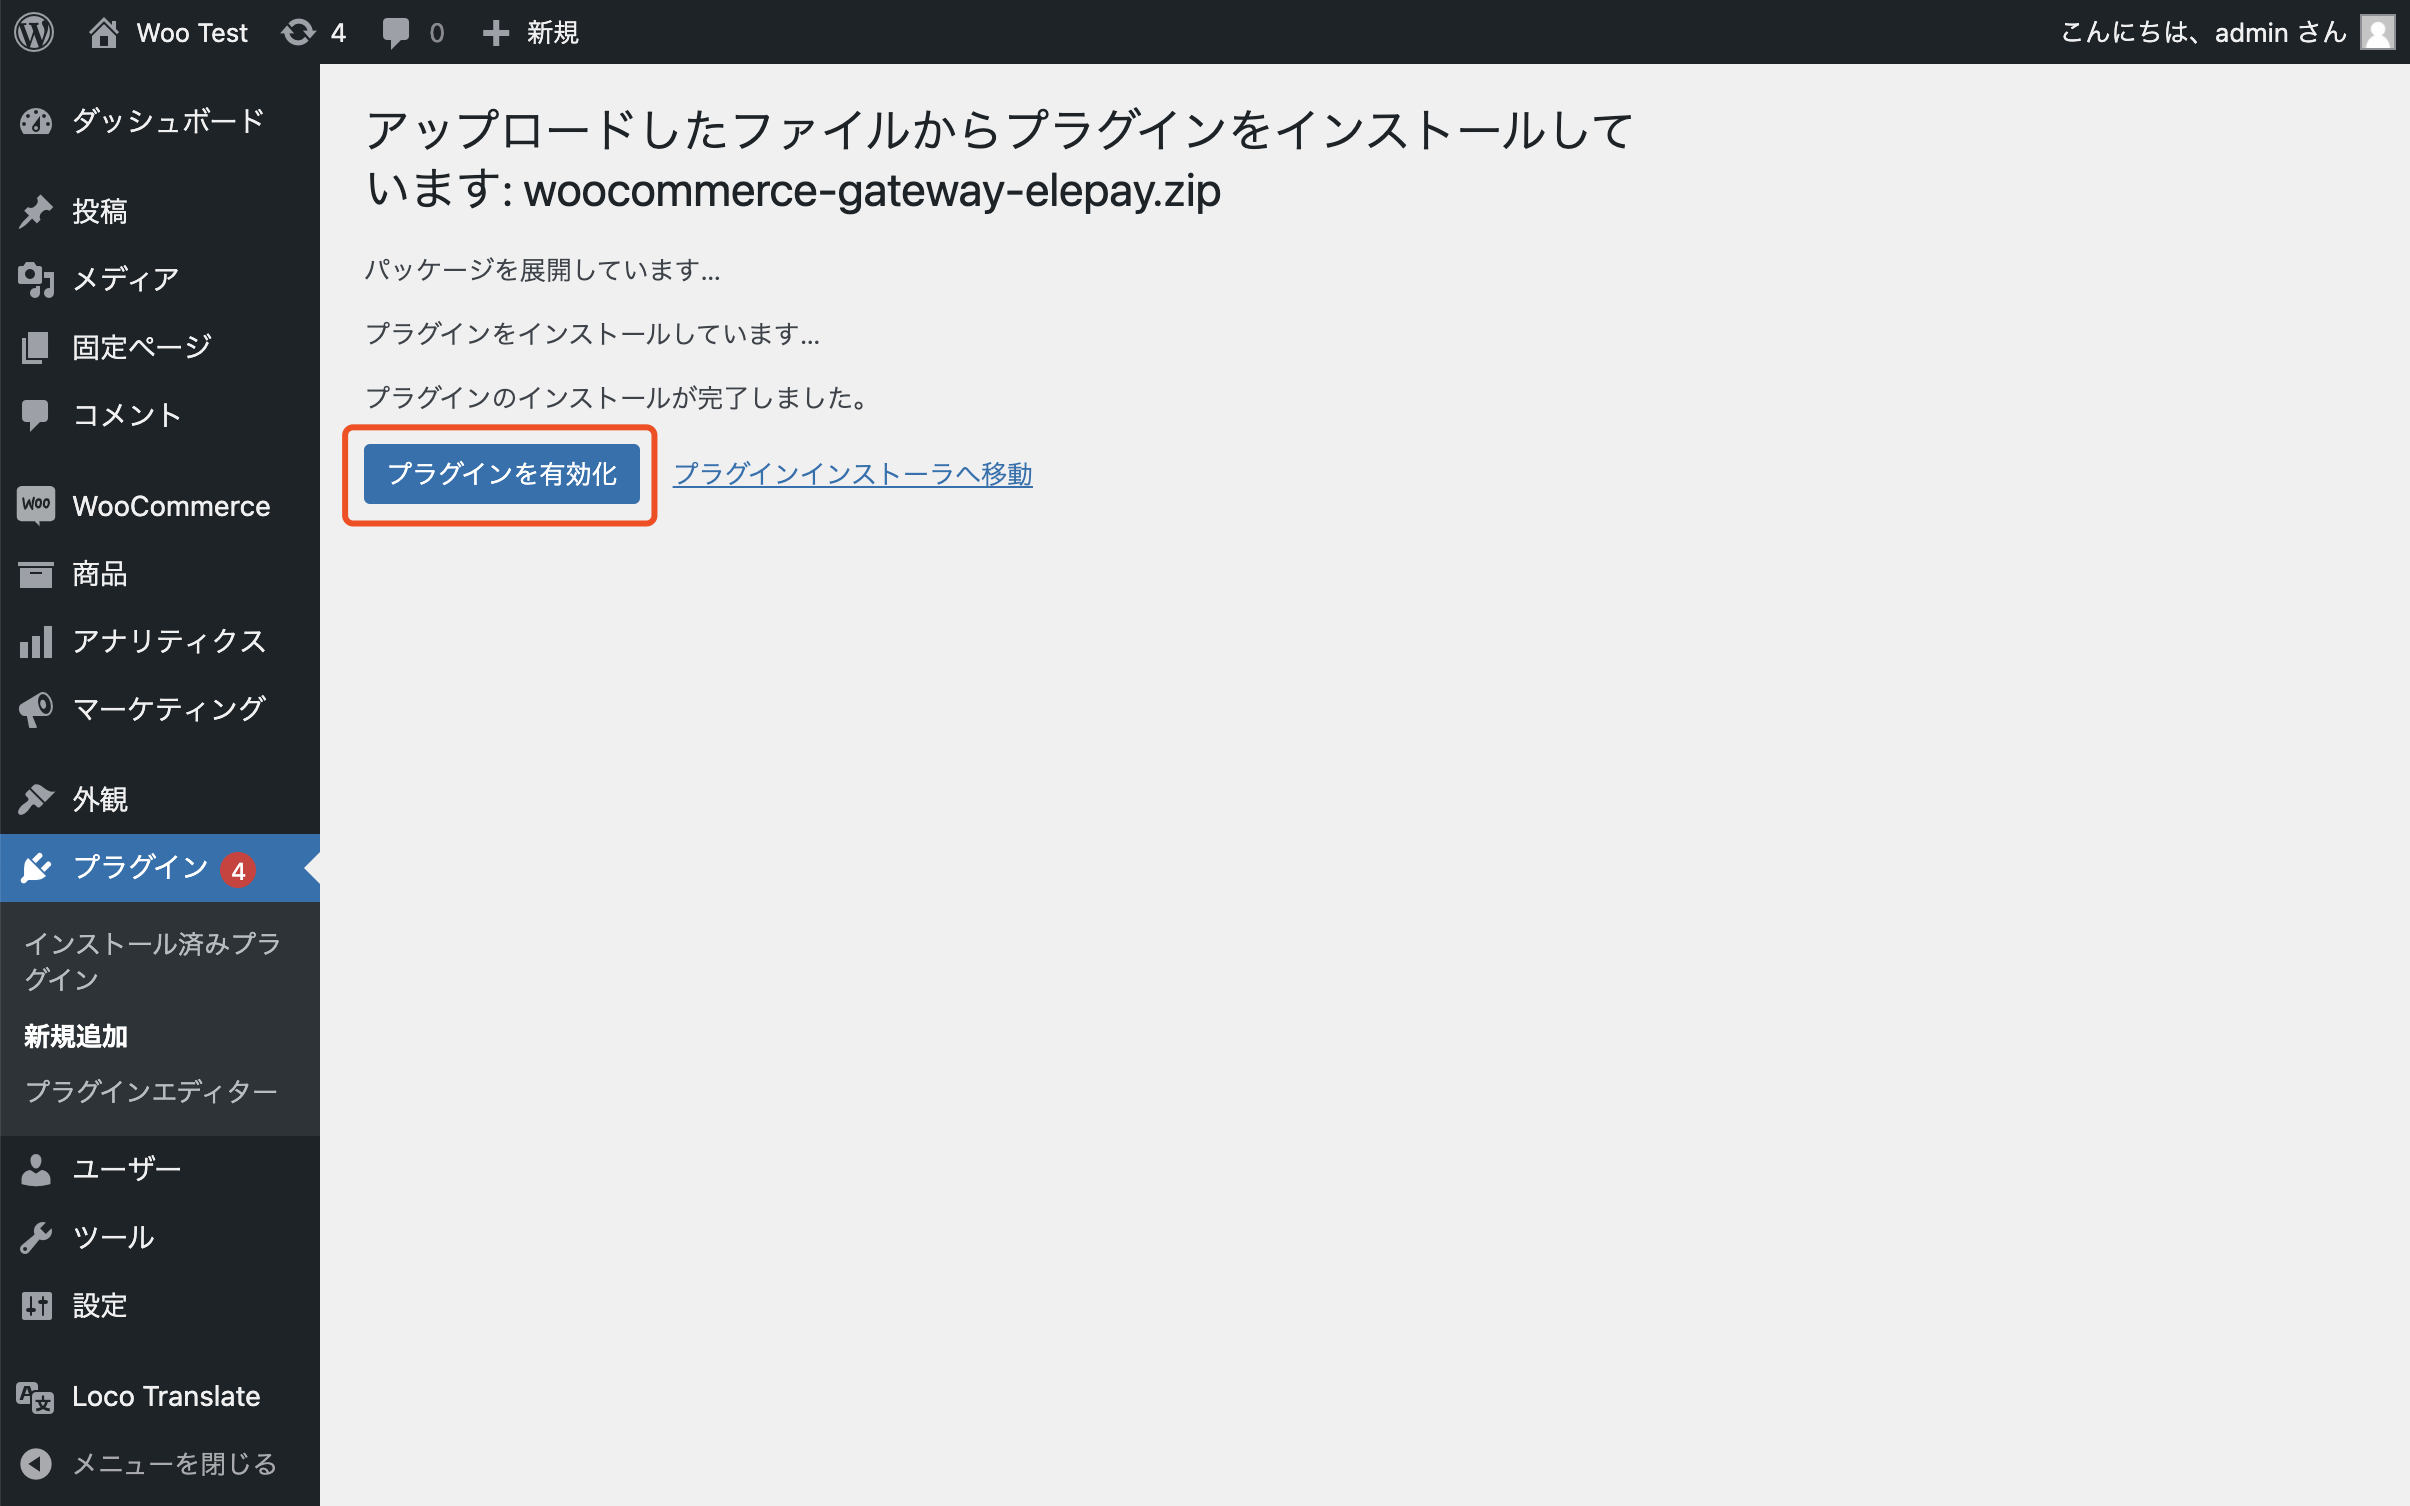Open Woo Test site home icon
Screen dimensions: 2410x1506
104,32
